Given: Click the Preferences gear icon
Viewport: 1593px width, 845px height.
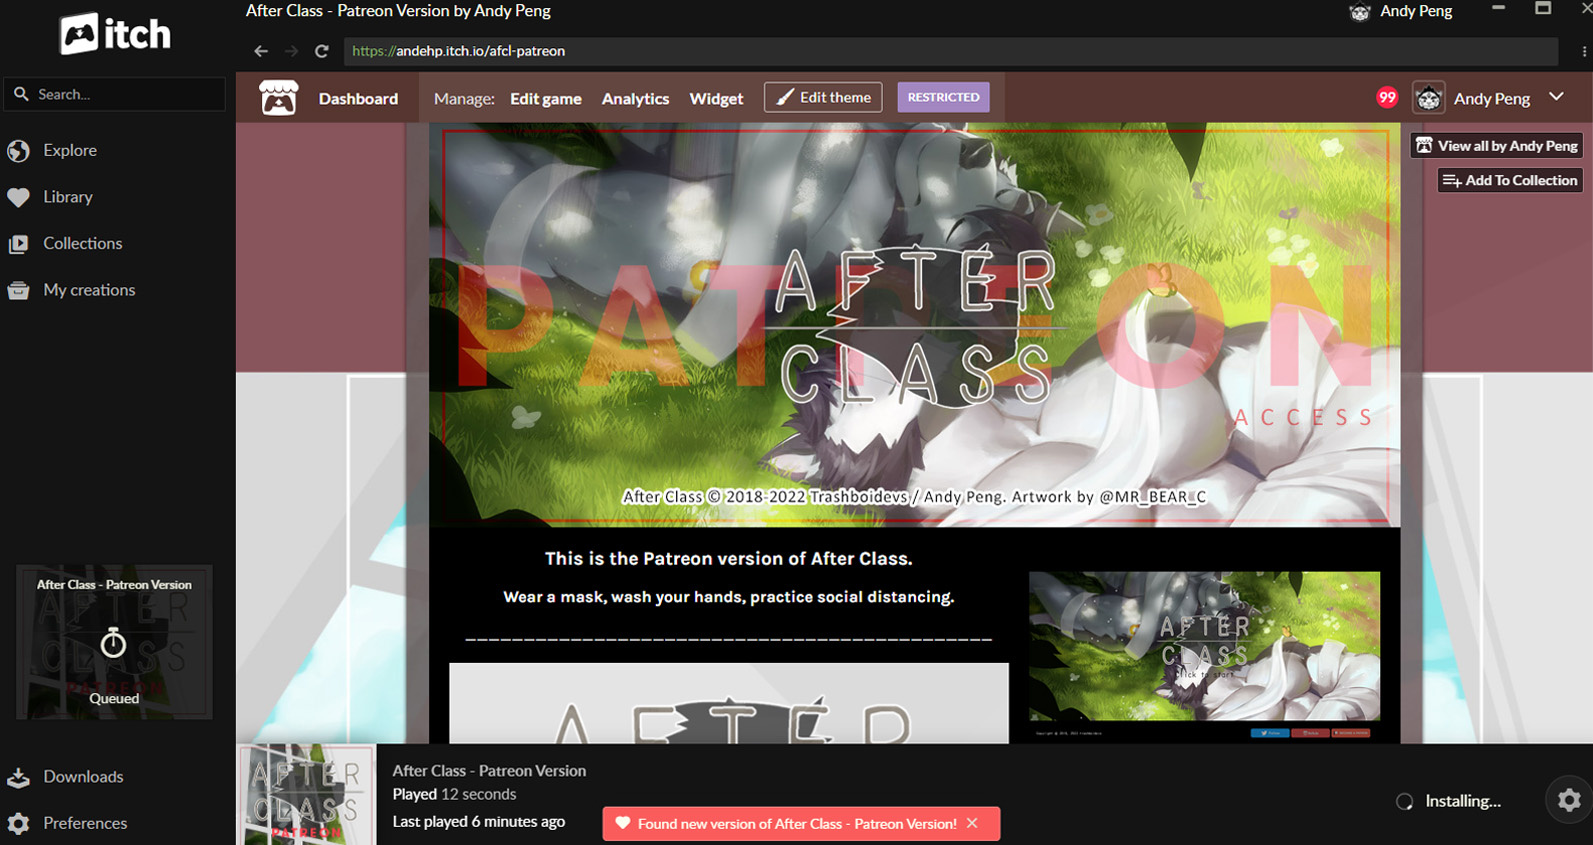Looking at the screenshot, I should coord(18,824).
